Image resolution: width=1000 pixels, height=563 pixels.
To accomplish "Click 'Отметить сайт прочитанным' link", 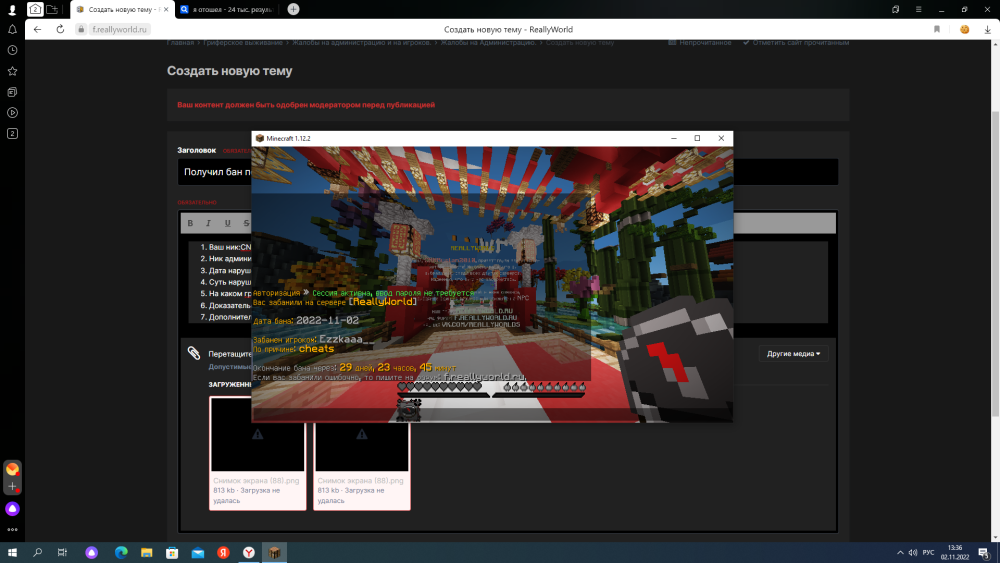I will tap(796, 43).
